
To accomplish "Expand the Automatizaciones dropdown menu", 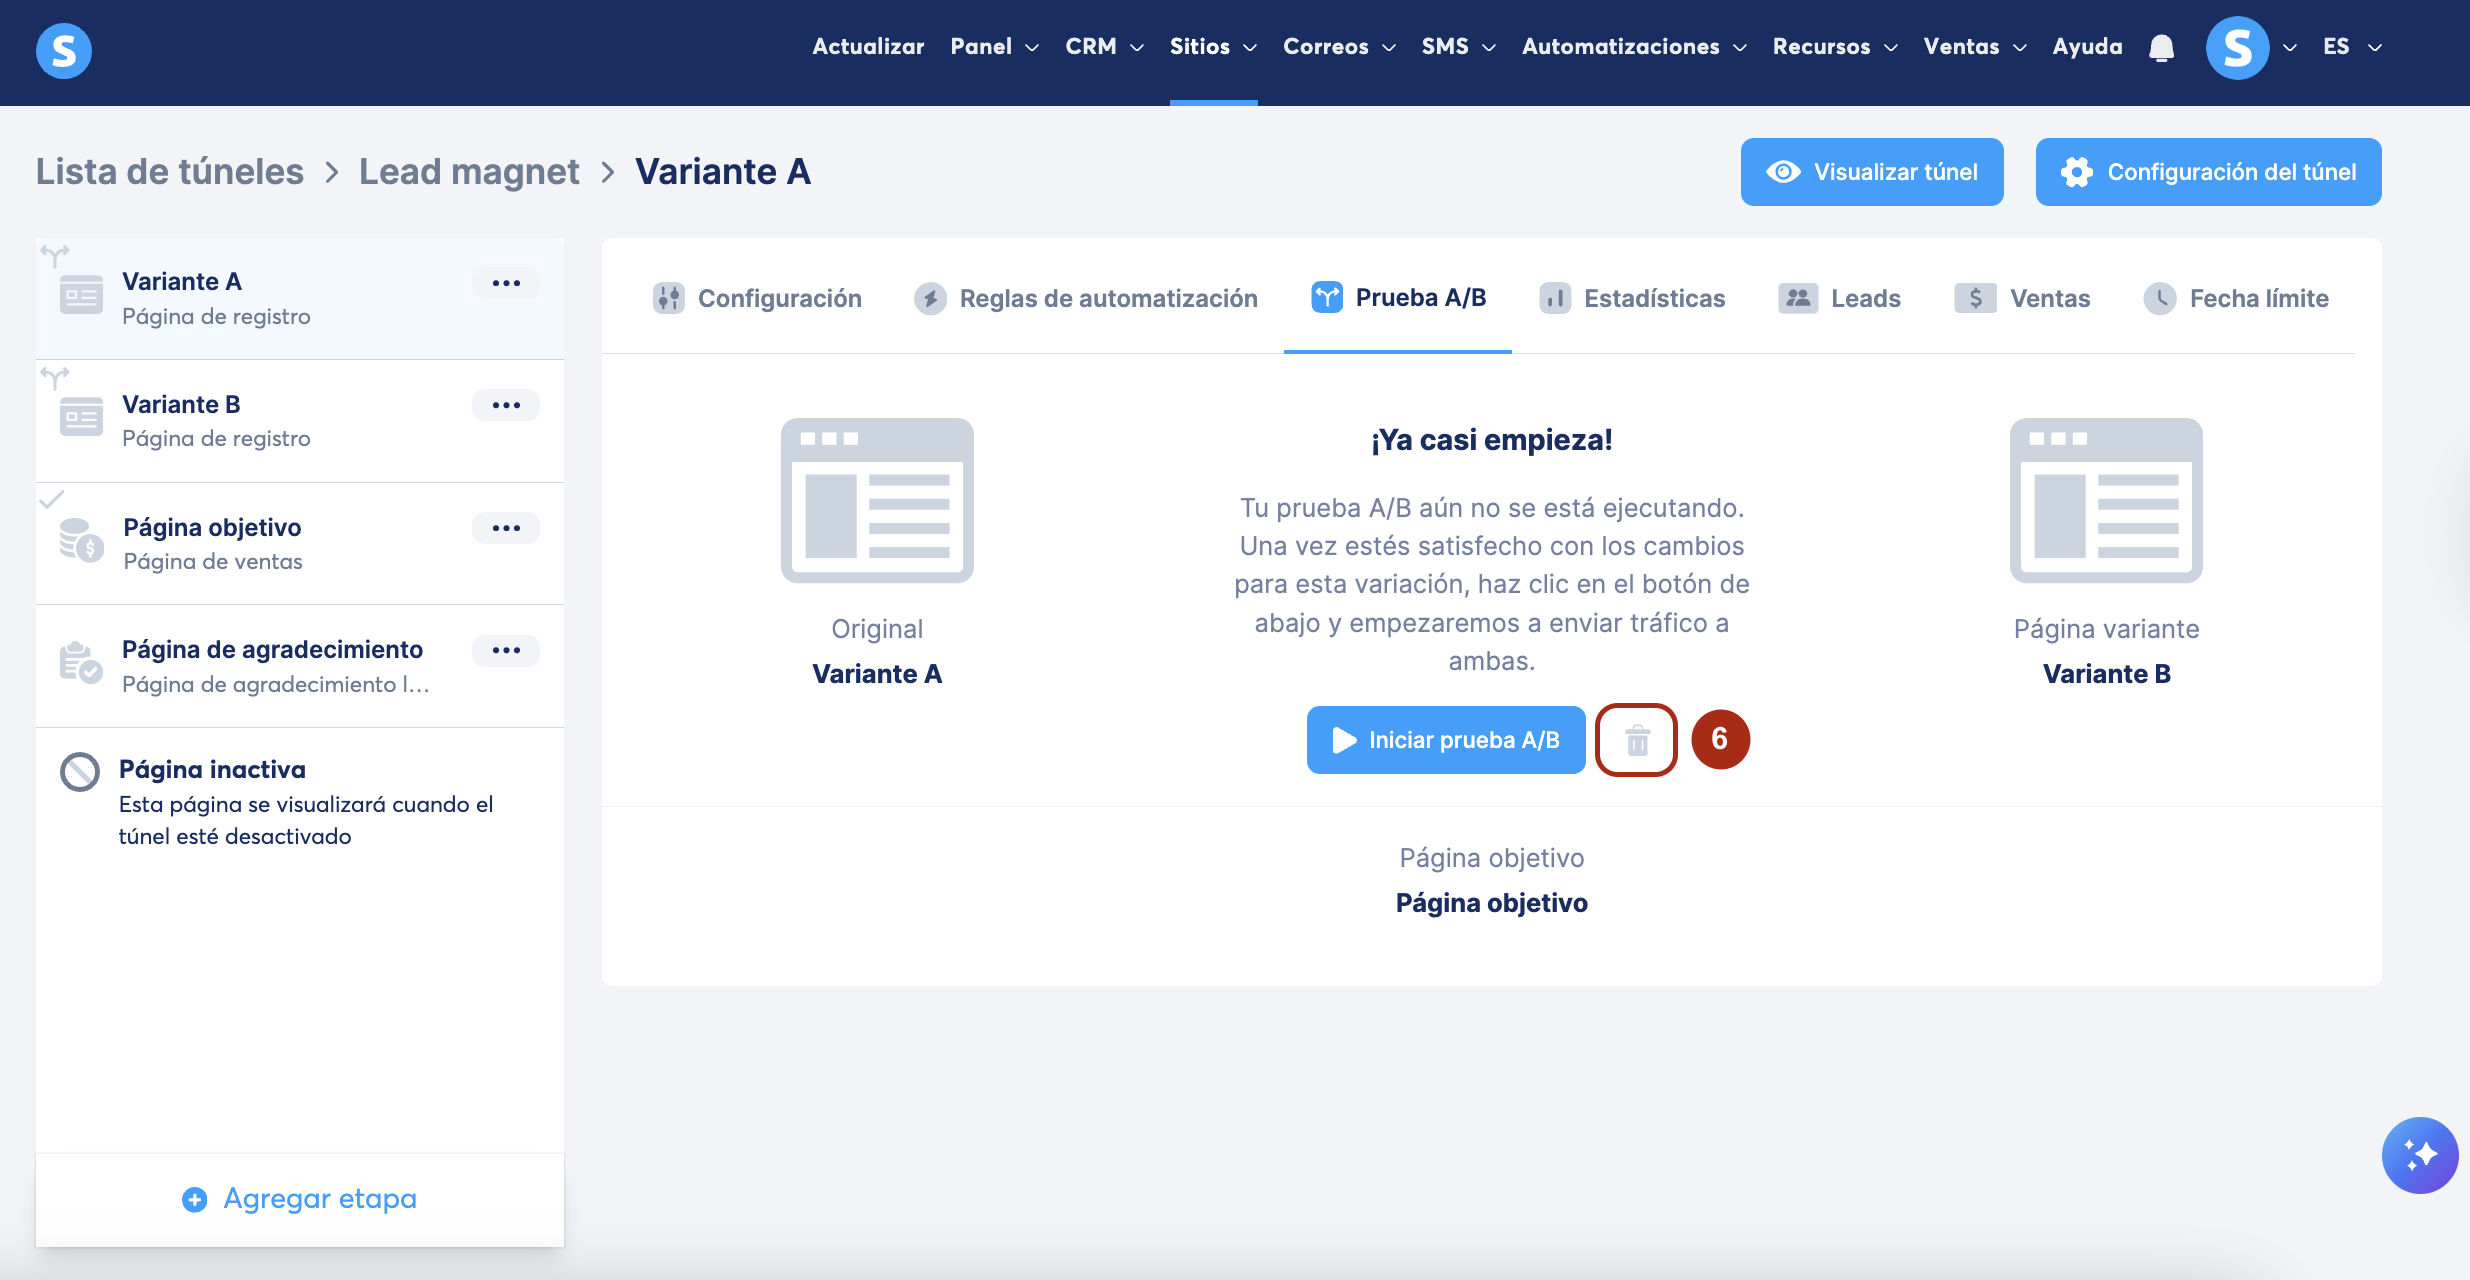I will click(1634, 47).
